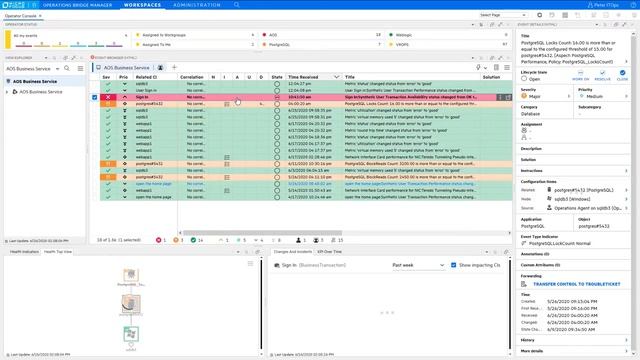Image resolution: width=640 pixels, height=360 pixels.
Task: Switch to the Changes And Incidents tab
Action: pos(293,252)
